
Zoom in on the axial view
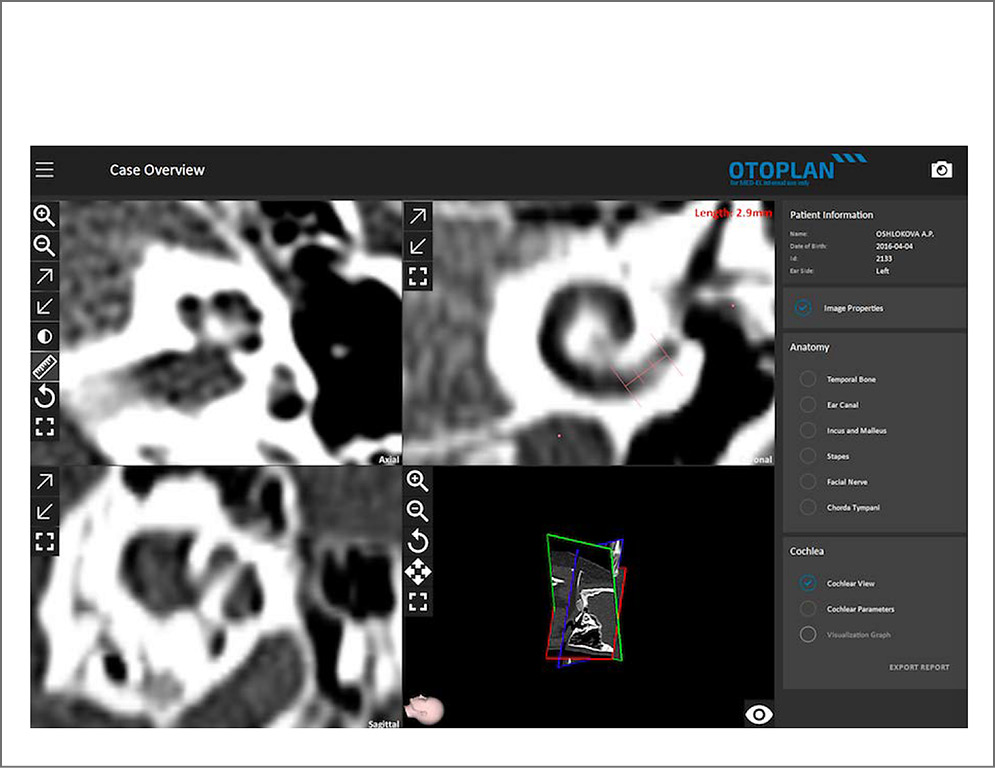click(x=45, y=216)
